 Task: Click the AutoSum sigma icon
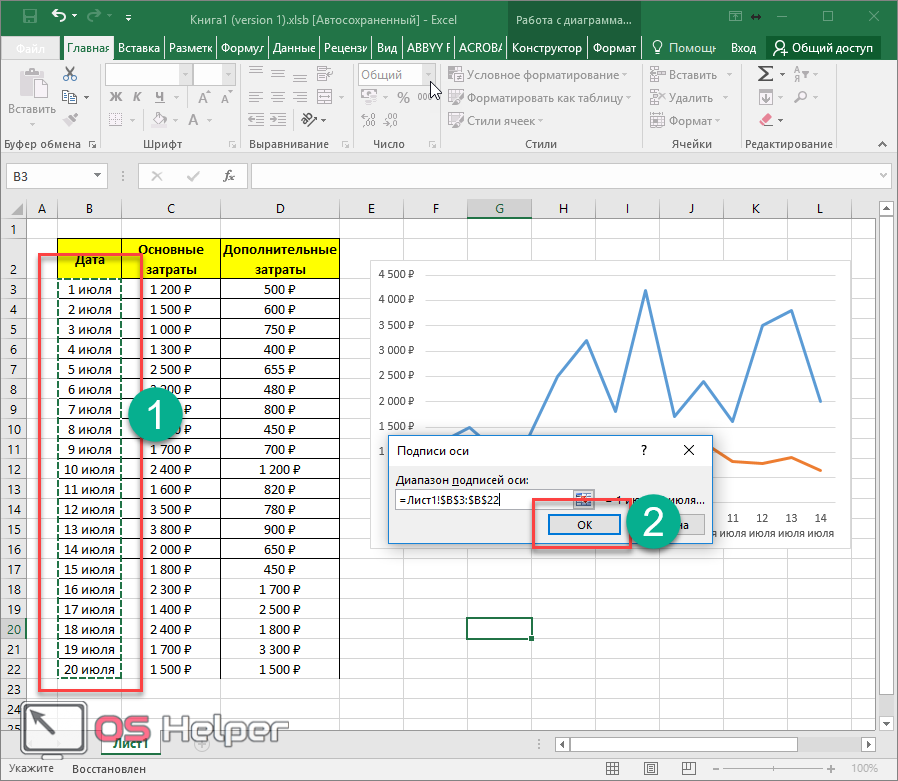[x=765, y=74]
